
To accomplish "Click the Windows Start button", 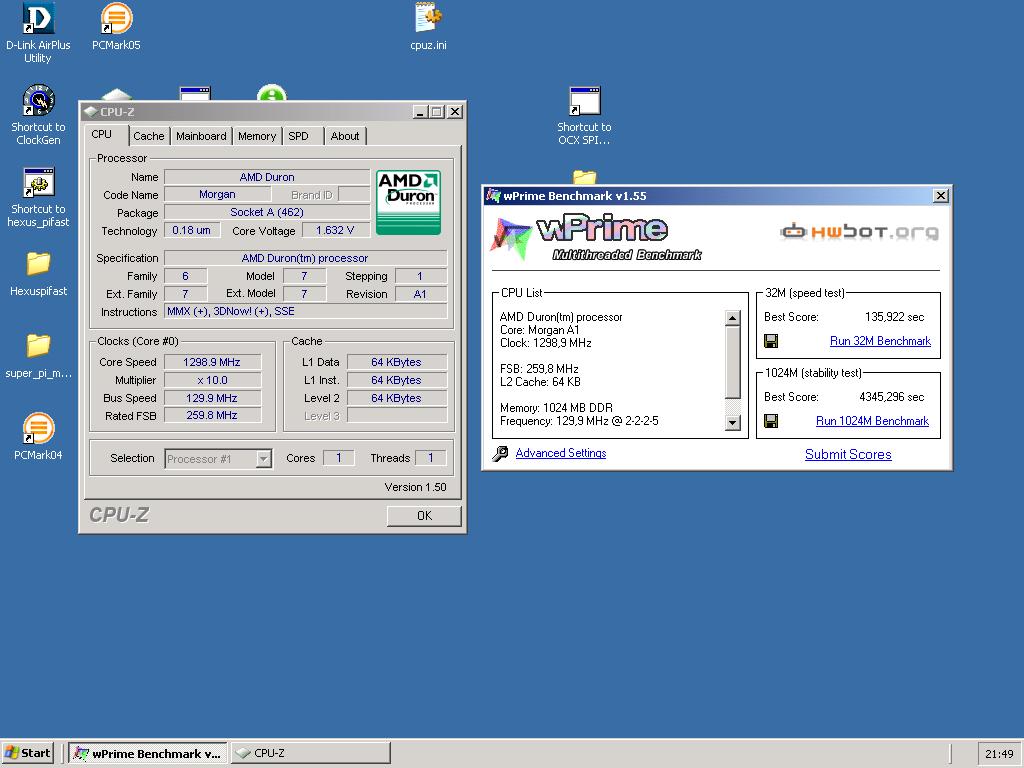I will 28,753.
